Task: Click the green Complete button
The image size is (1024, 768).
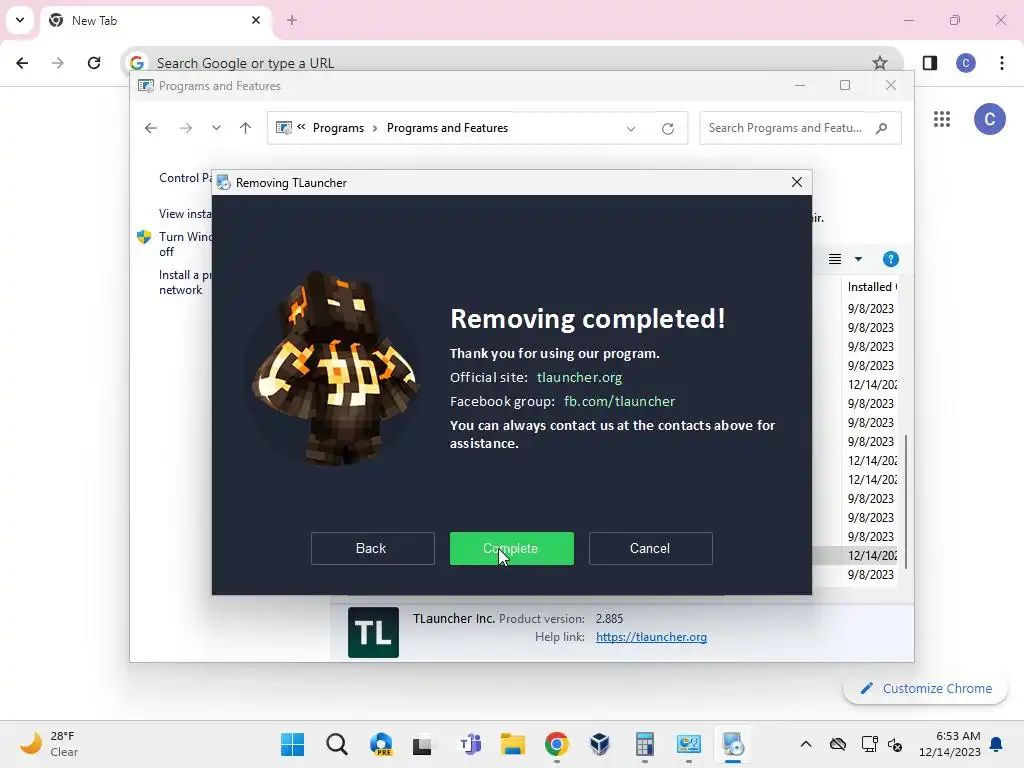Action: [x=511, y=549]
